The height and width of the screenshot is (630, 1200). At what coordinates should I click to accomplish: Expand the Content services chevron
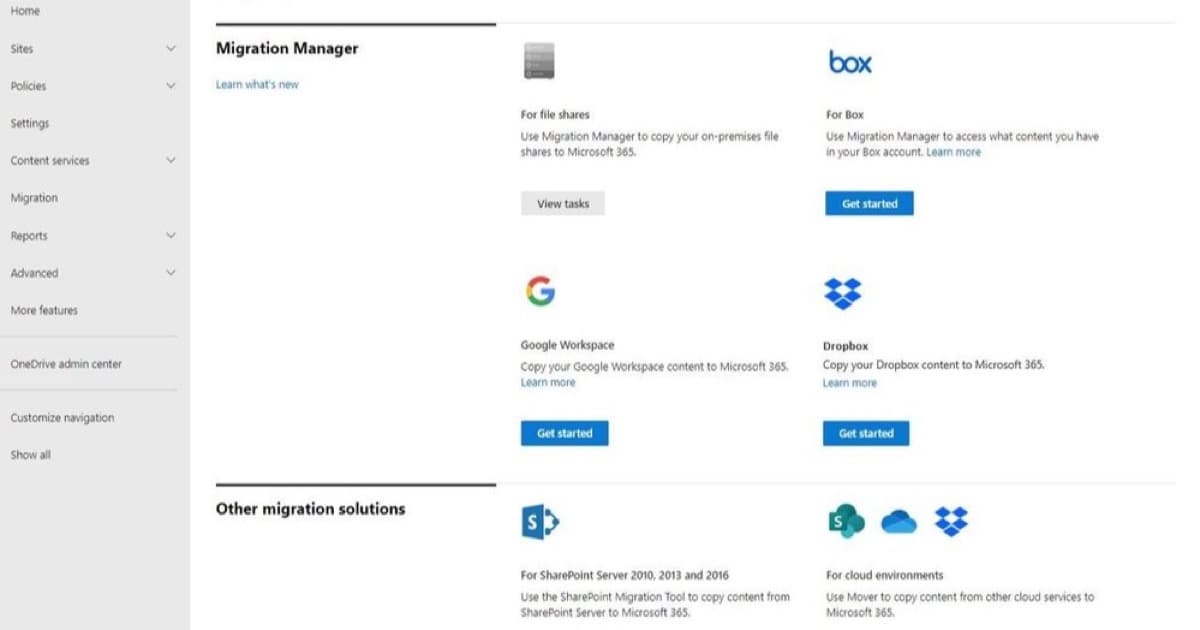click(x=170, y=160)
